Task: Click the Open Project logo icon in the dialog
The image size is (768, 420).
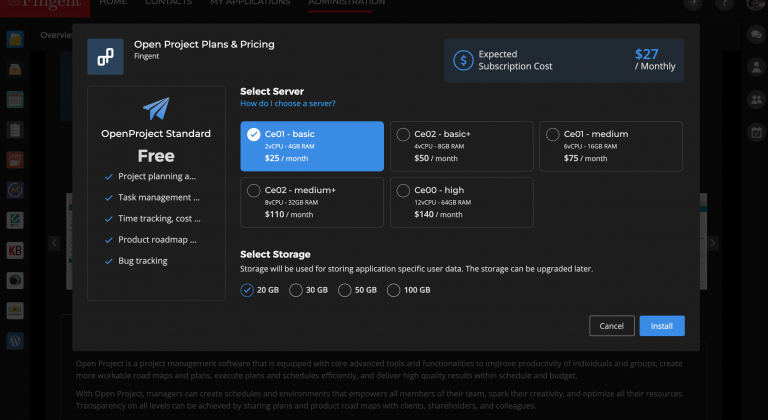Action: [105, 57]
